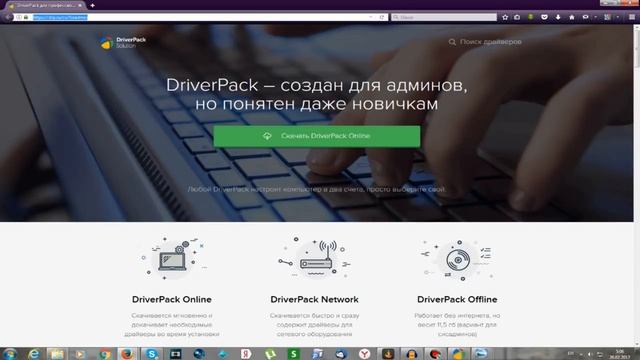Reload the page with the refresh icon

tap(382, 17)
